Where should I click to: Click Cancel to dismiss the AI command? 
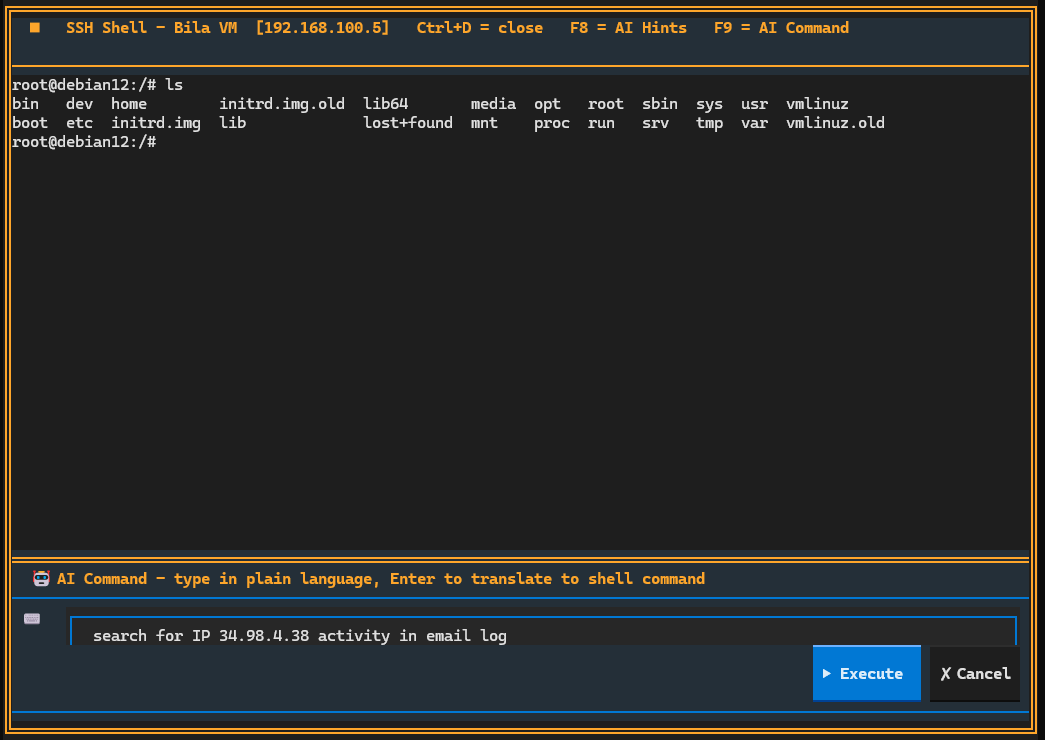click(x=974, y=673)
